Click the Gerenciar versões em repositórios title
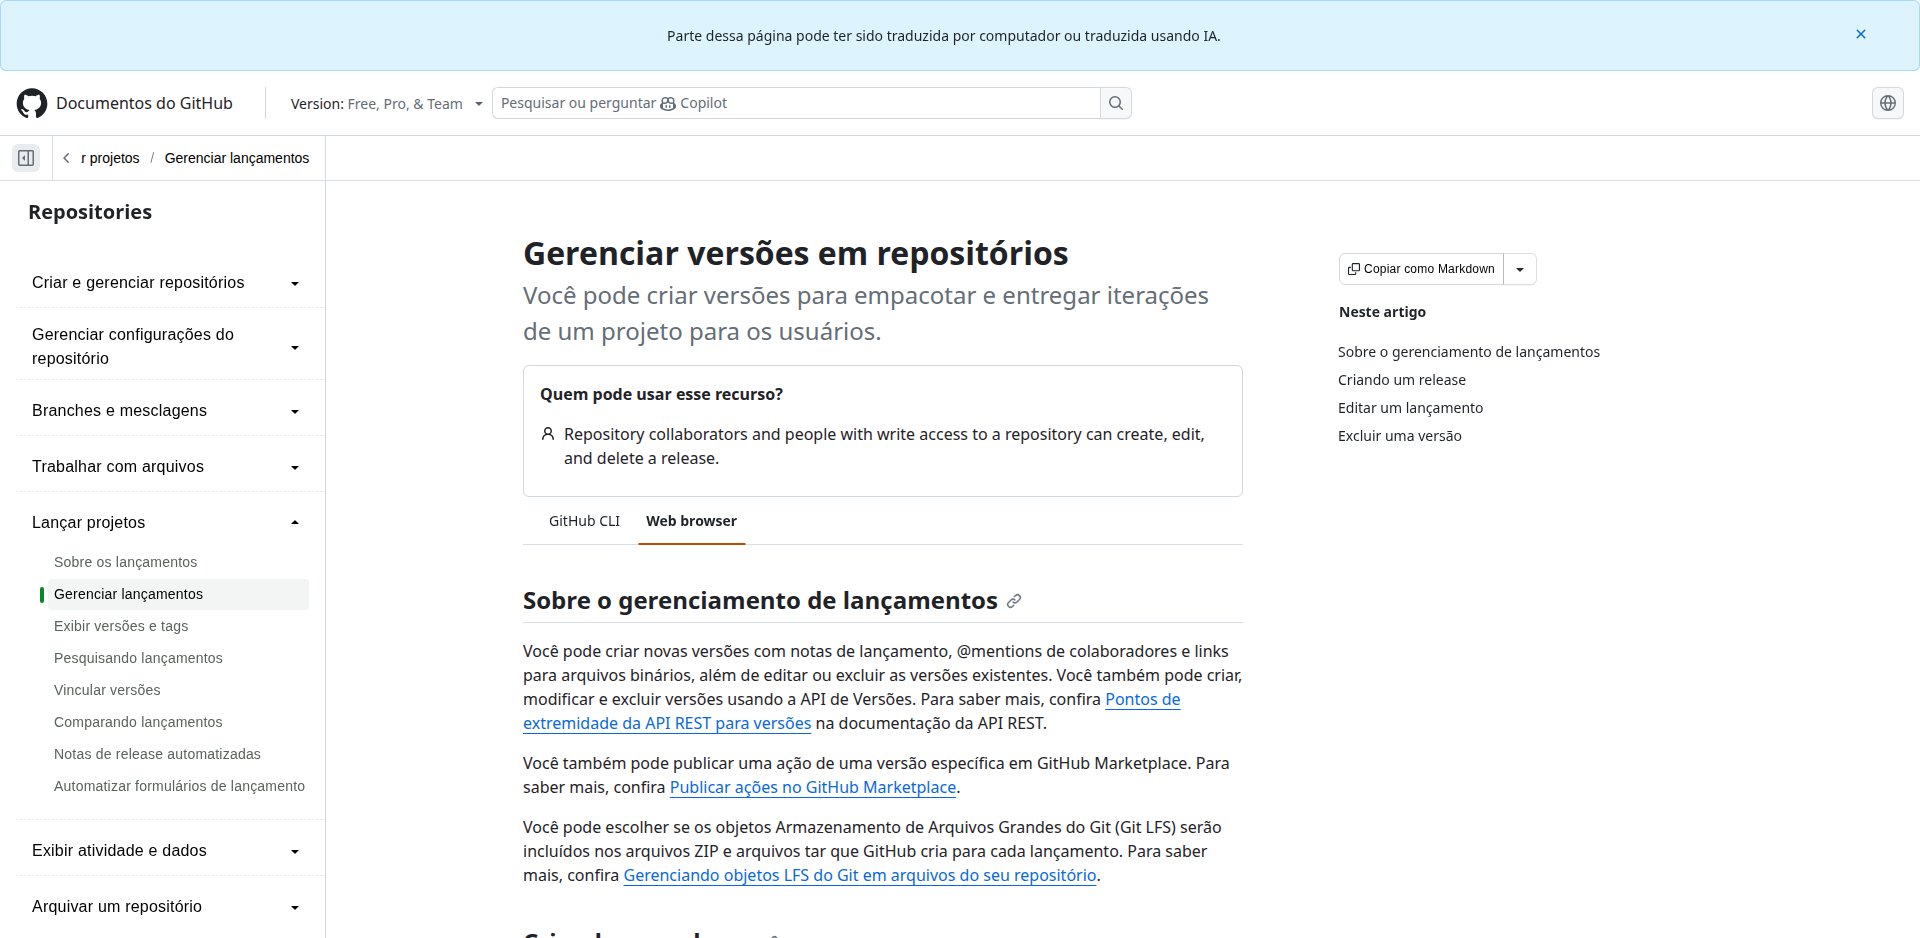Image resolution: width=1920 pixels, height=938 pixels. 796,254
